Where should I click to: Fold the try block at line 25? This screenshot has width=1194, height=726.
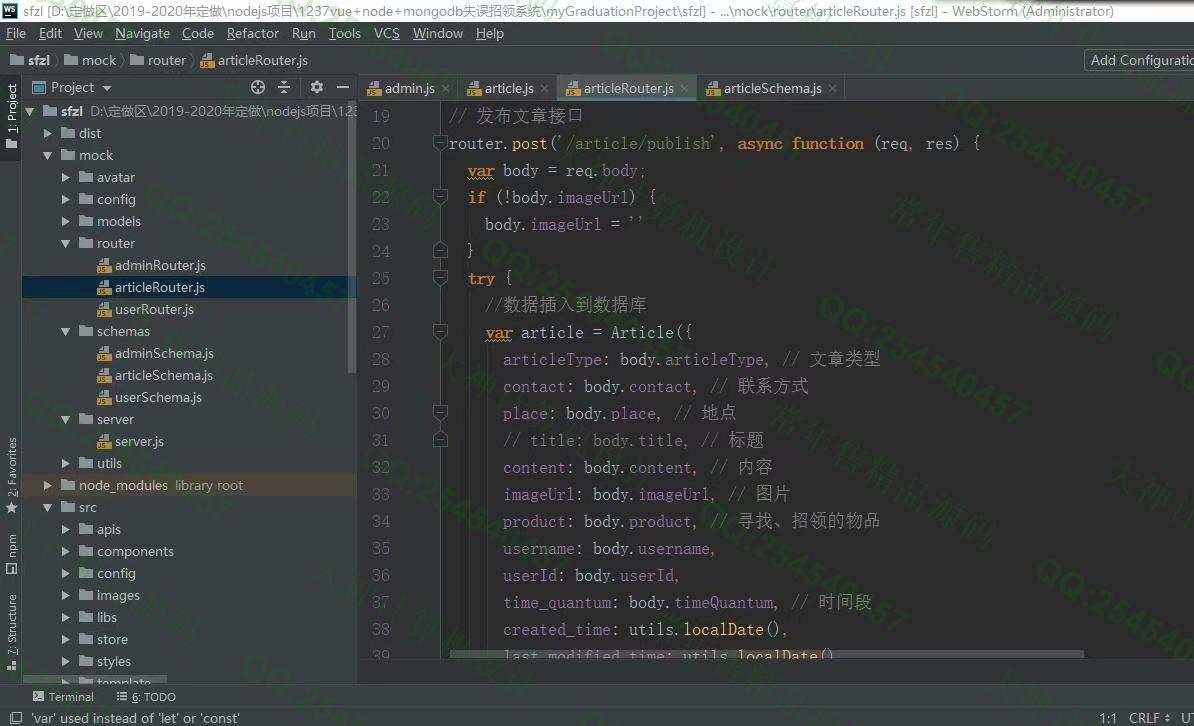click(439, 277)
